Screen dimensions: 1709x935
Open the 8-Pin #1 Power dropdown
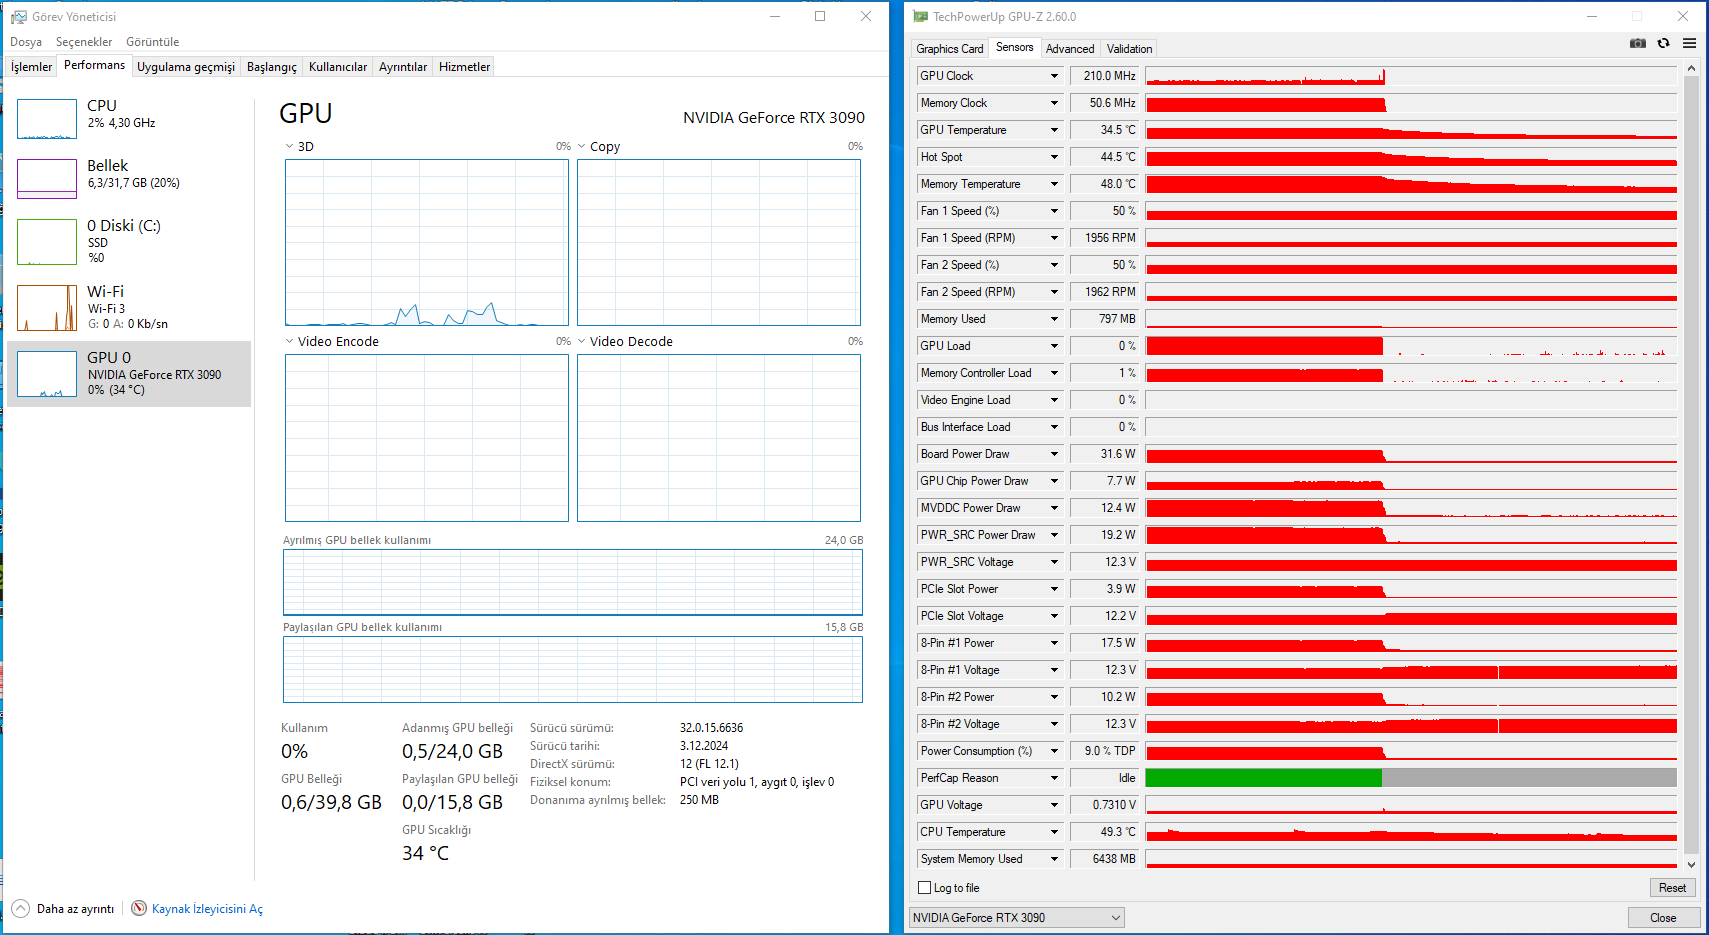(1054, 643)
